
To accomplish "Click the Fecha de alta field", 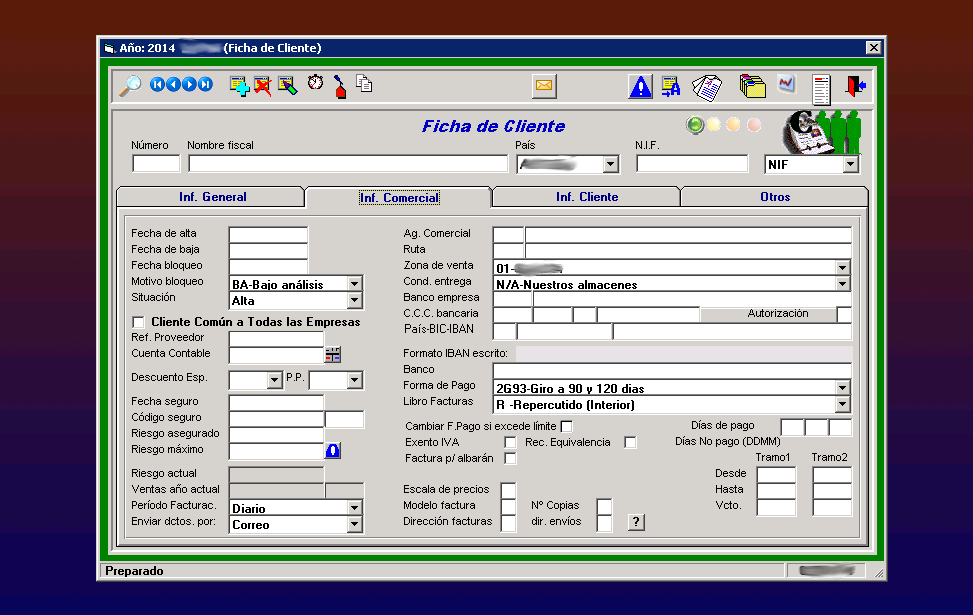I will [268, 235].
